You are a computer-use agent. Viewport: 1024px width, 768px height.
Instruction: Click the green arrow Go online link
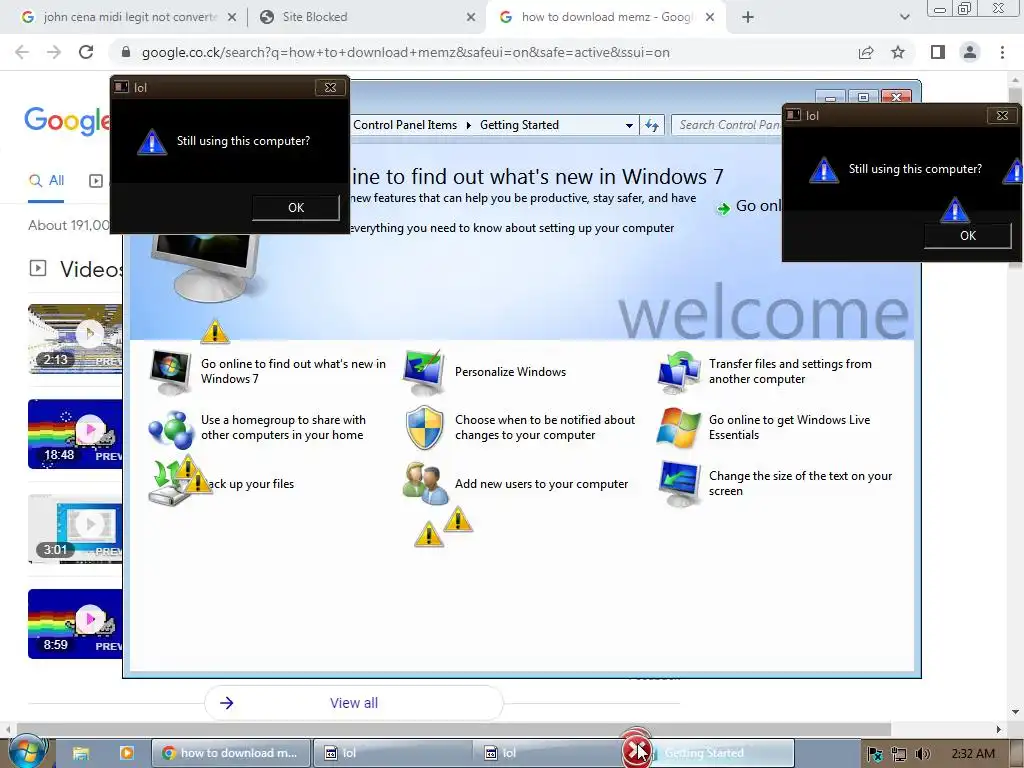(x=750, y=206)
